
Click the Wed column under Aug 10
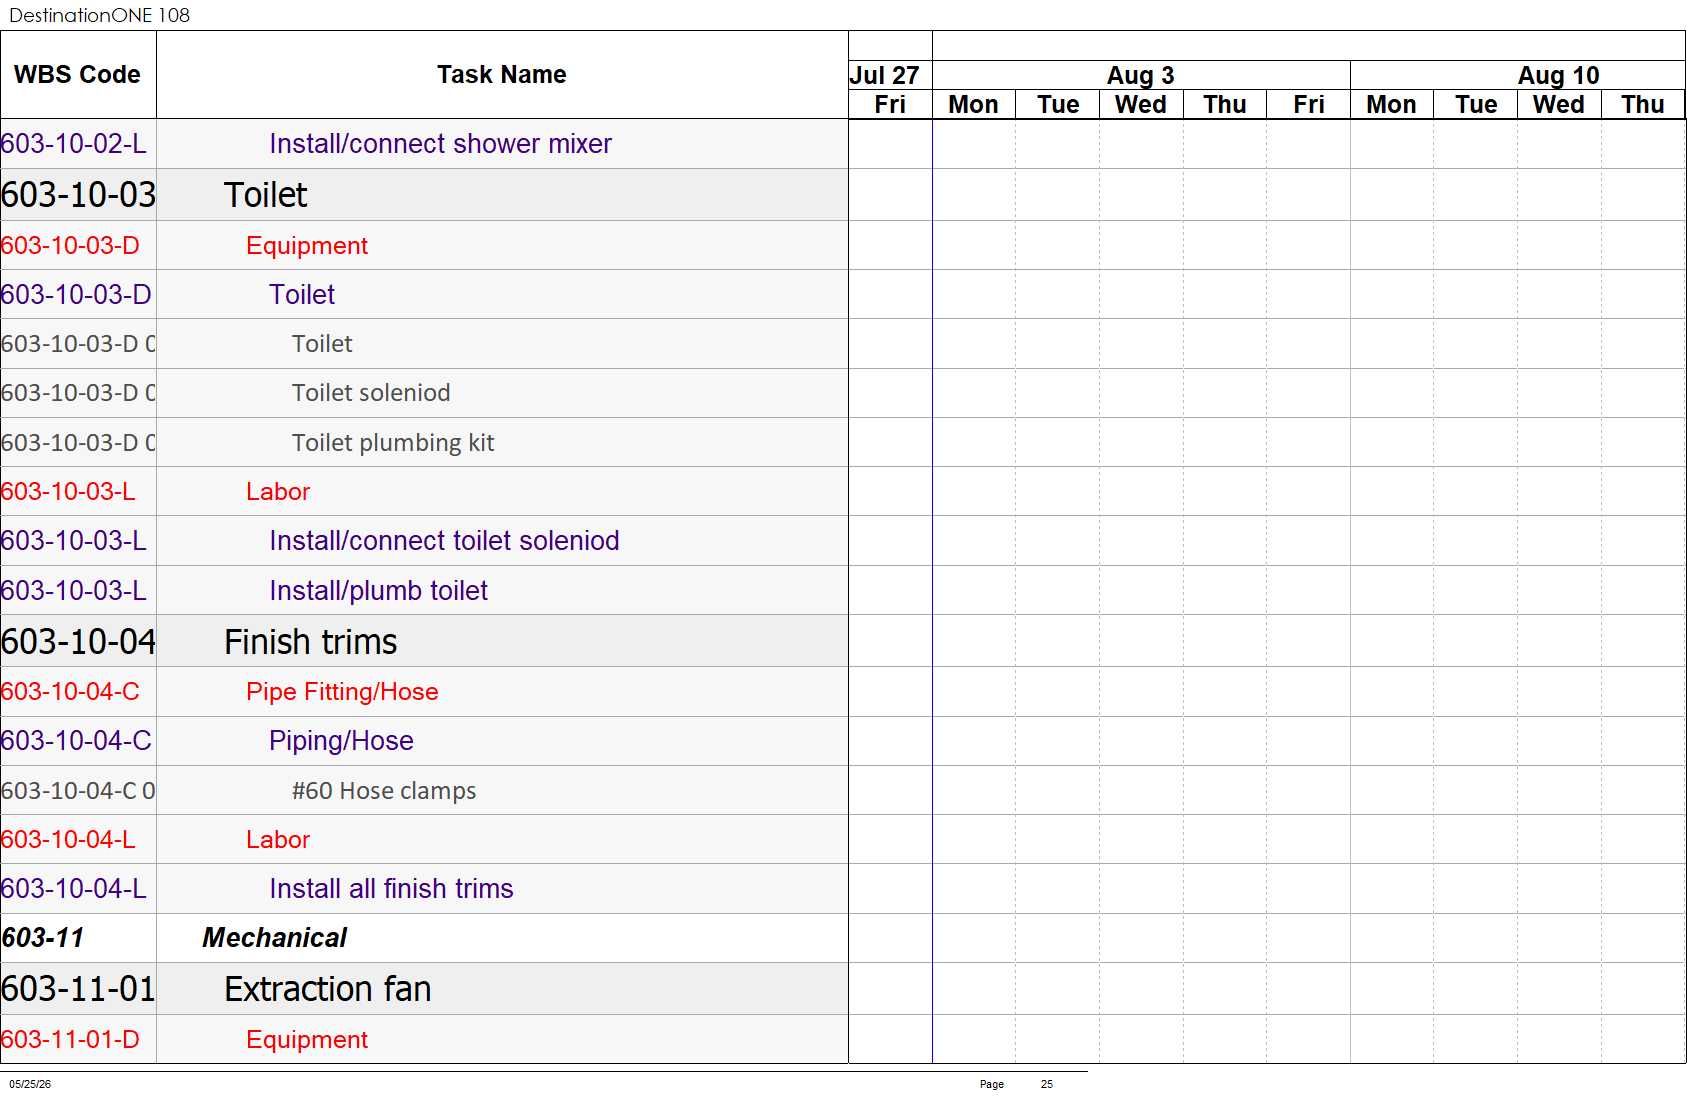(x=1559, y=105)
